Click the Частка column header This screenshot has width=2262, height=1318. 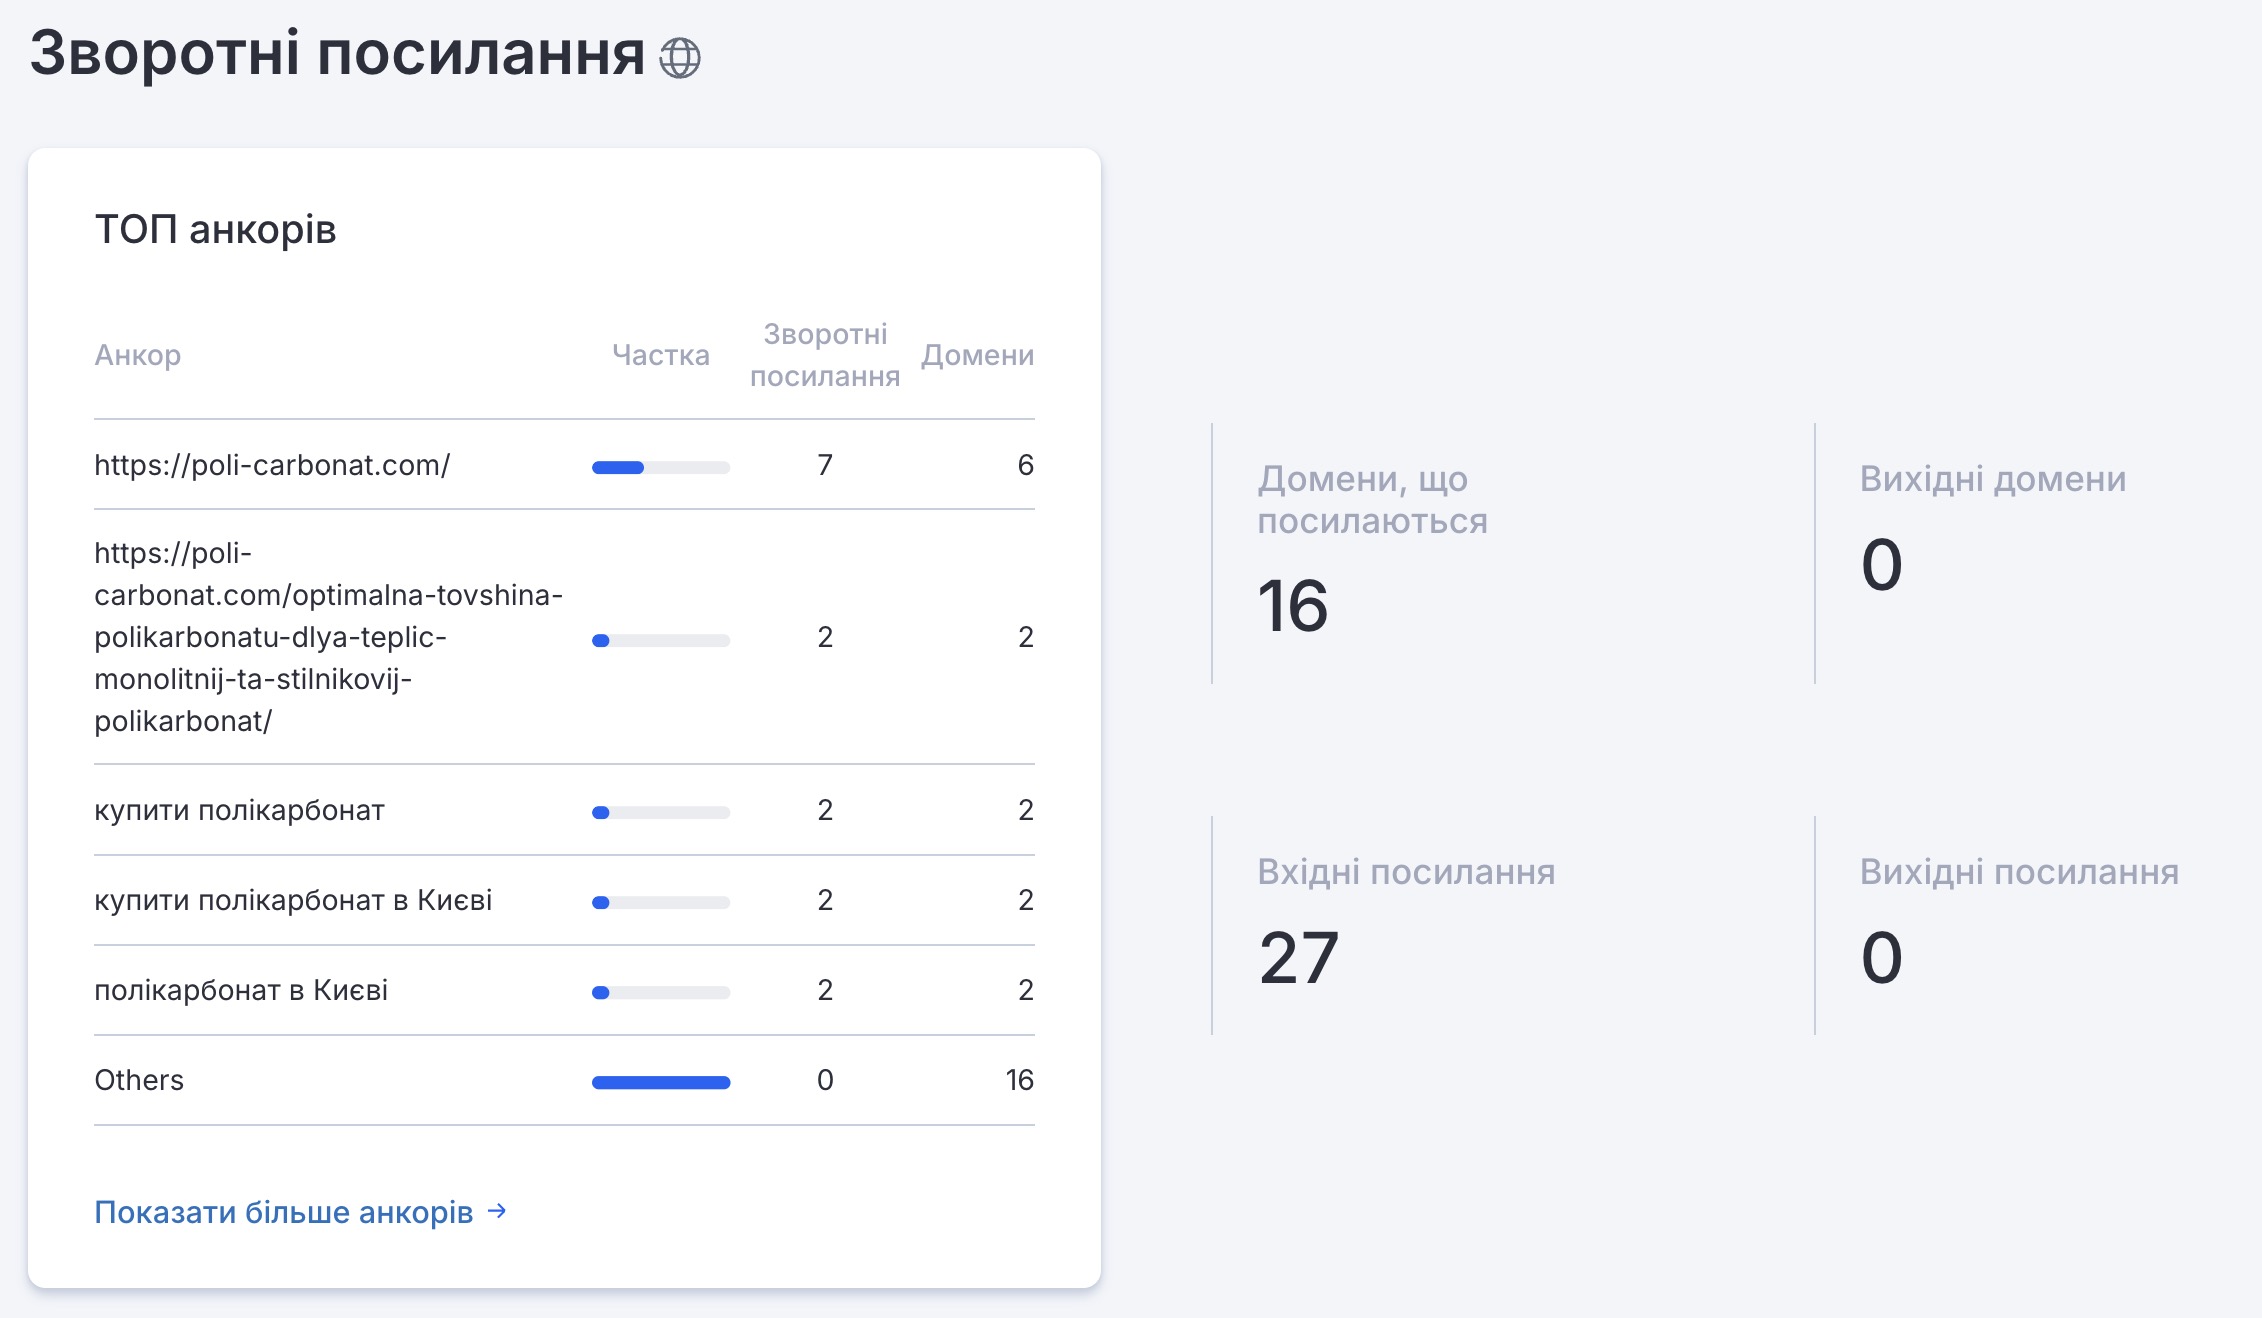point(660,355)
